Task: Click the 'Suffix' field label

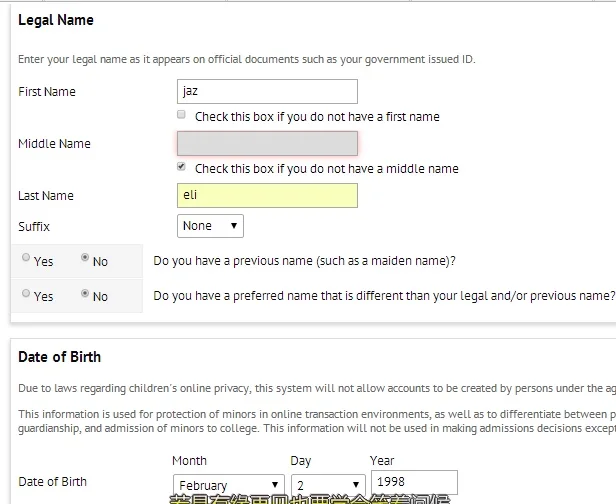Action: (x=34, y=226)
